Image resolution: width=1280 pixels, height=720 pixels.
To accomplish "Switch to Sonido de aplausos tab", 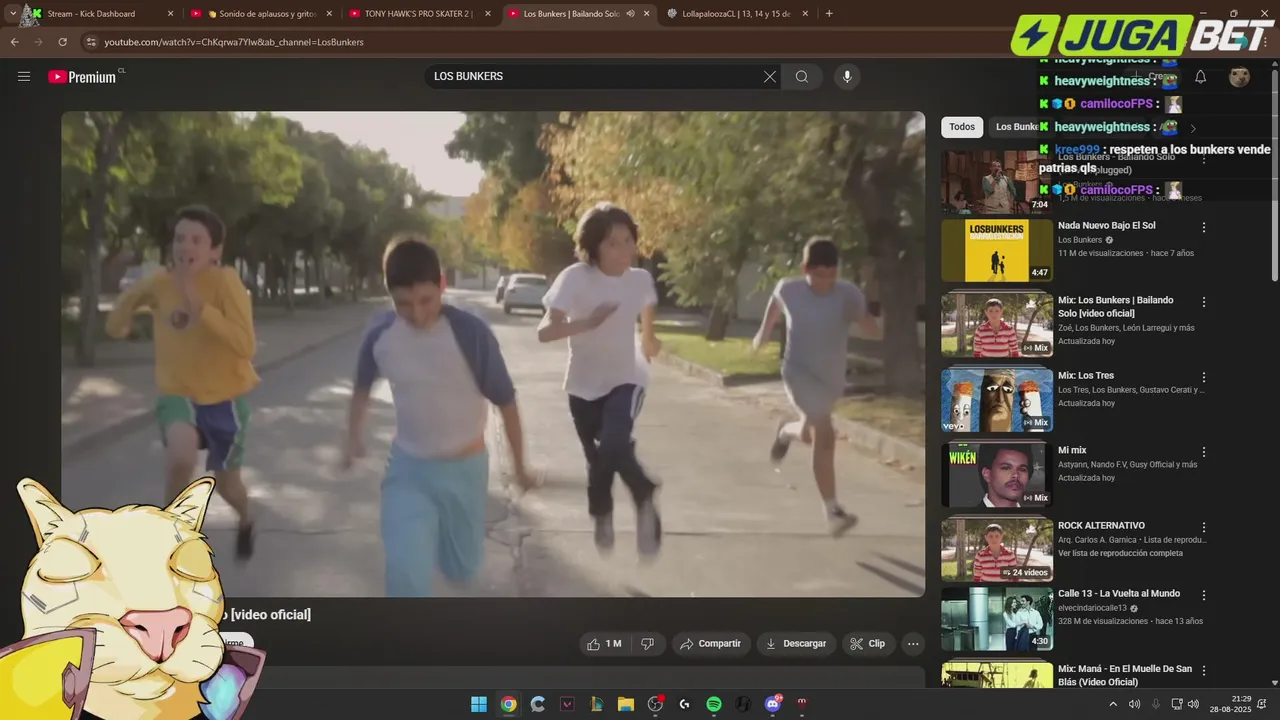I will tap(261, 14).
